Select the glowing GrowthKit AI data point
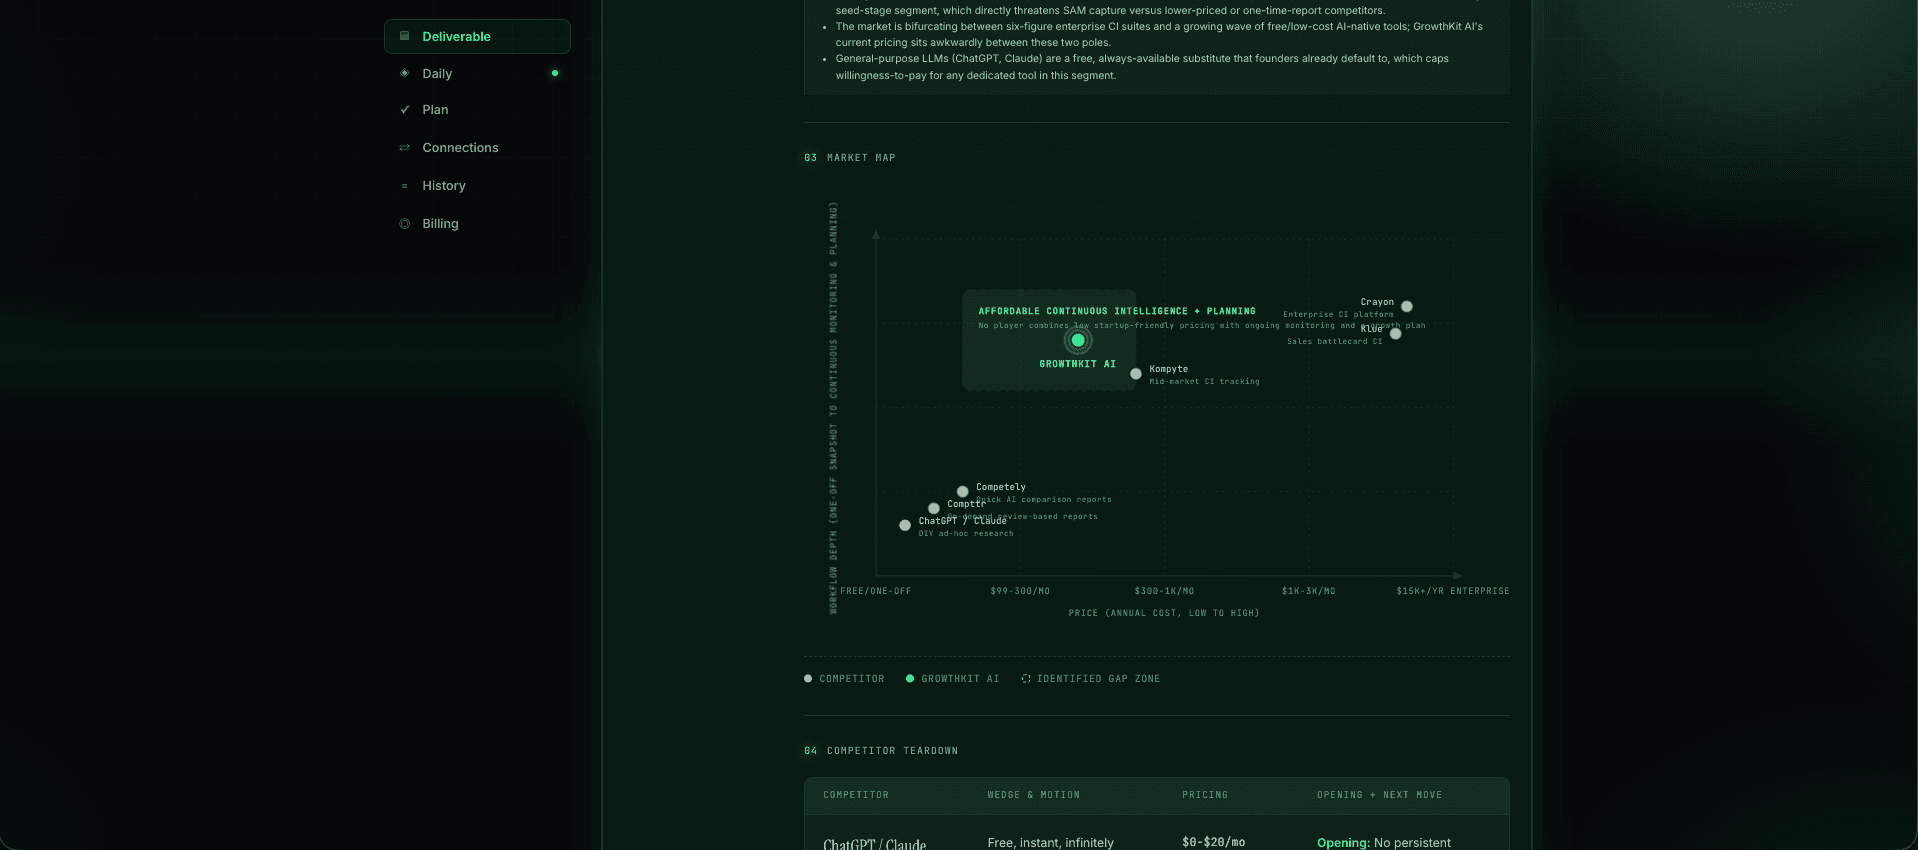The height and width of the screenshot is (850, 1918). 1078,340
